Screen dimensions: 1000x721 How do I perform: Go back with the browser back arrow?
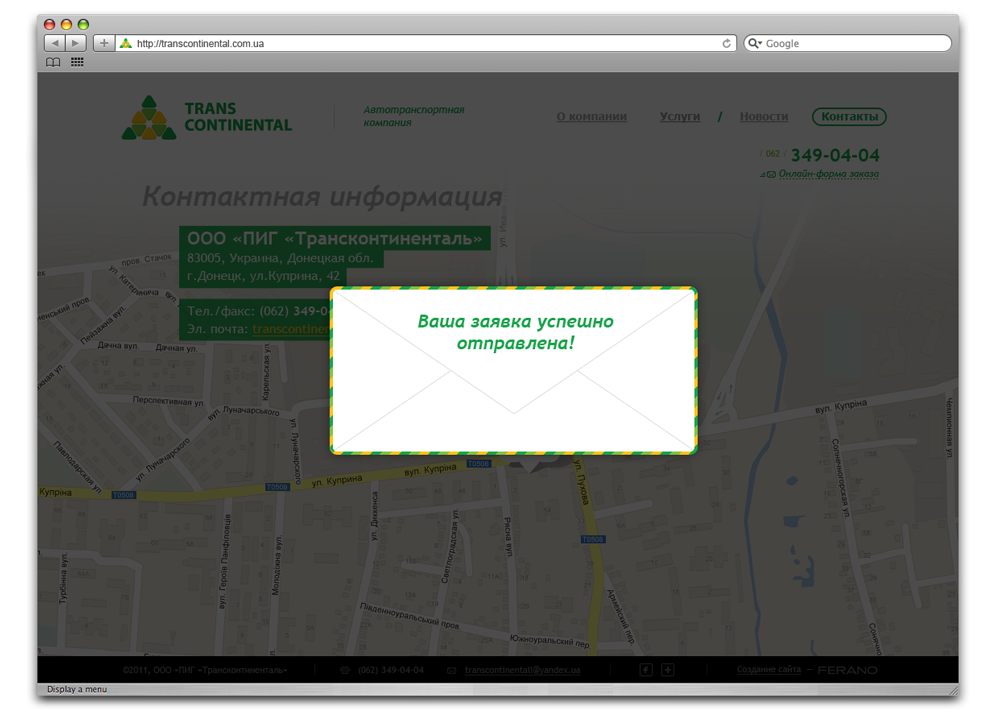pyautogui.click(x=55, y=43)
